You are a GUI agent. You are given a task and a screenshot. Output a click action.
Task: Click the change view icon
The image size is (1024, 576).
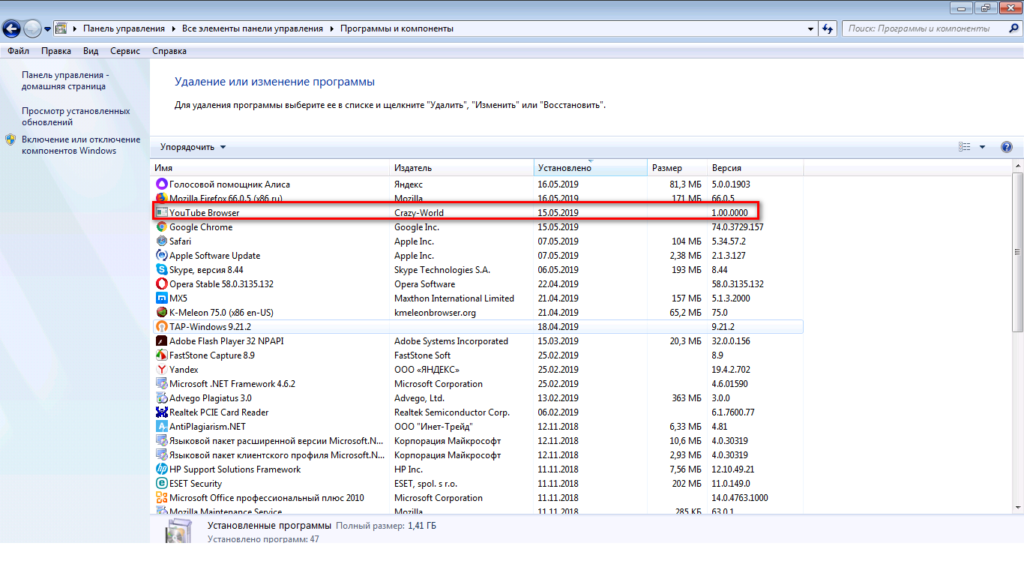[965, 147]
